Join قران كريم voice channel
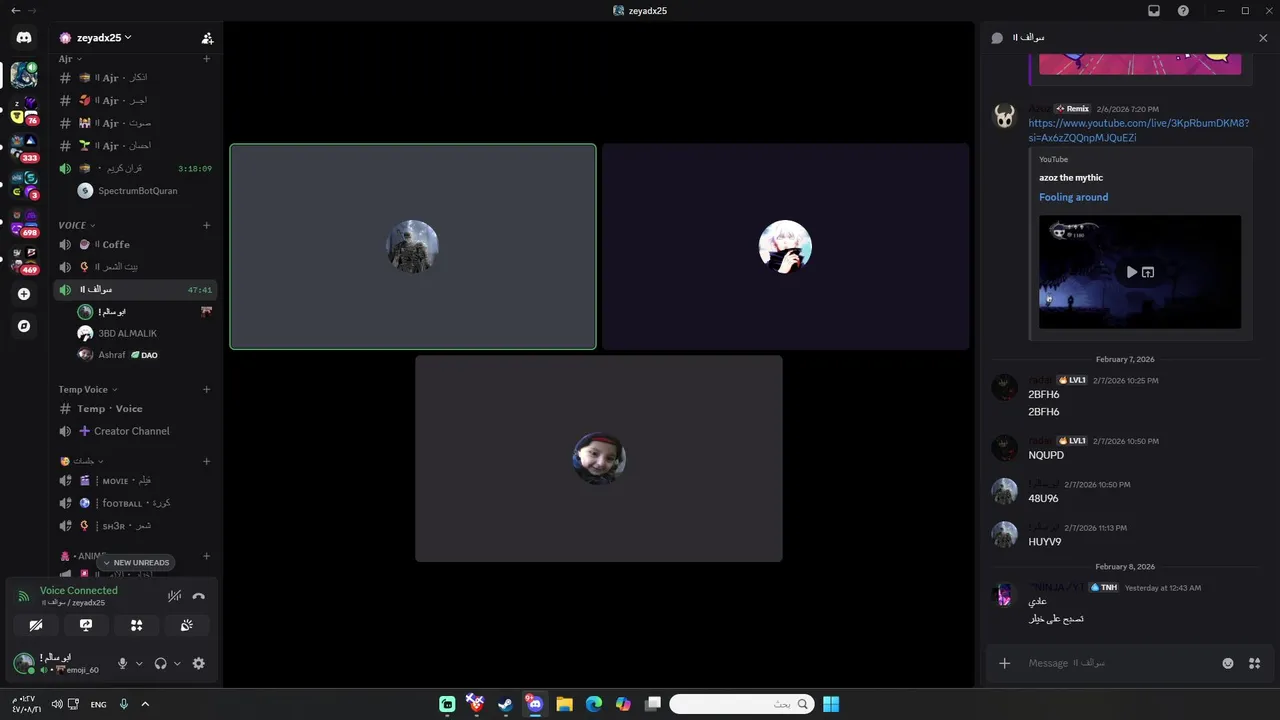1280x720 pixels. pyautogui.click(x=135, y=168)
